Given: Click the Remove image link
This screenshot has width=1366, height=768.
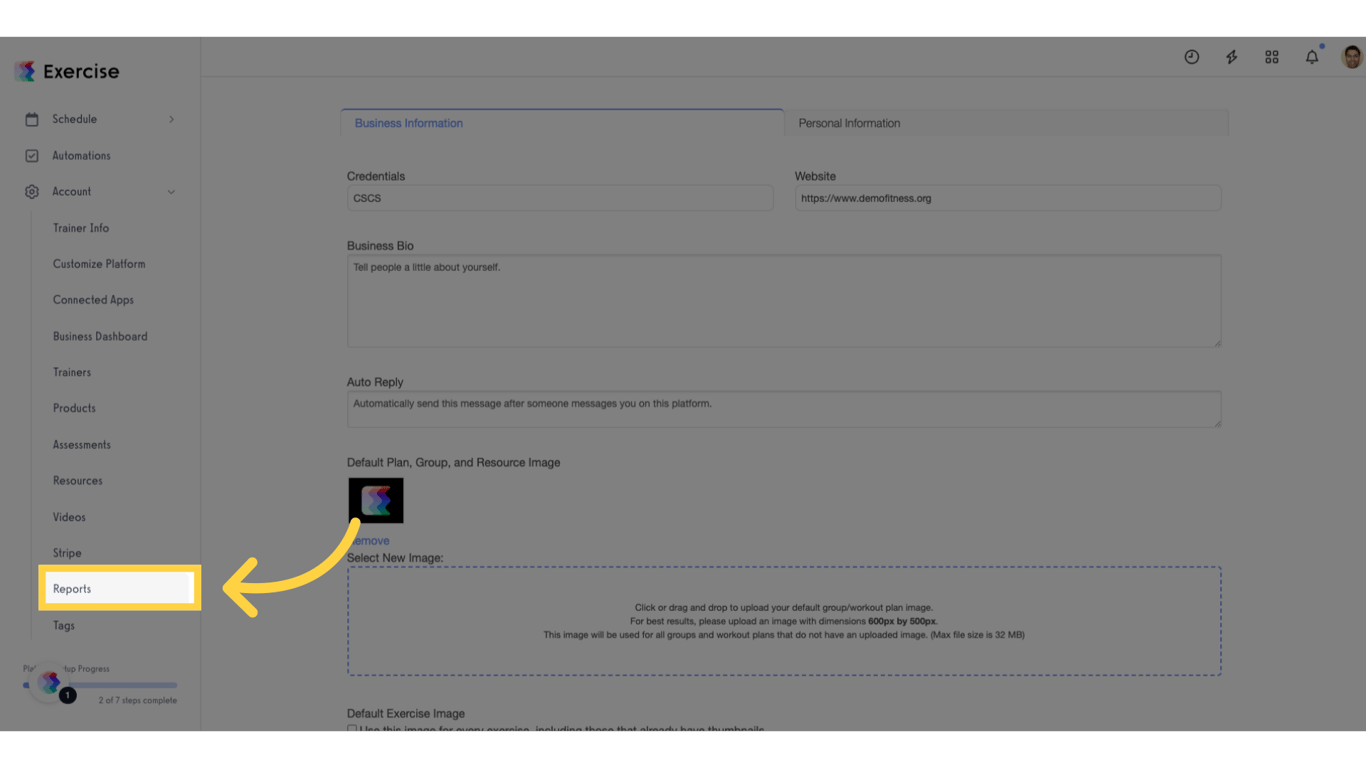Looking at the screenshot, I should (370, 541).
